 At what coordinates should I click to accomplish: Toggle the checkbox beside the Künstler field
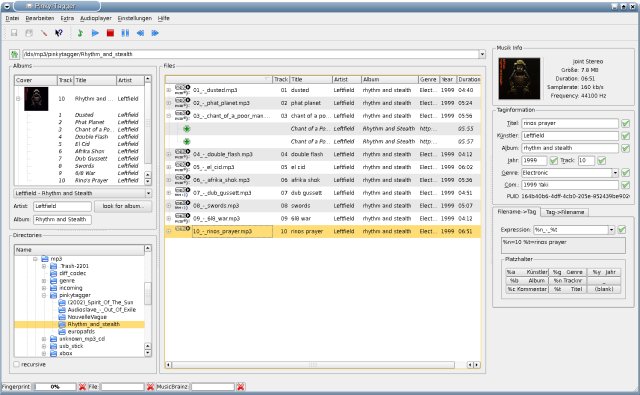625,135
